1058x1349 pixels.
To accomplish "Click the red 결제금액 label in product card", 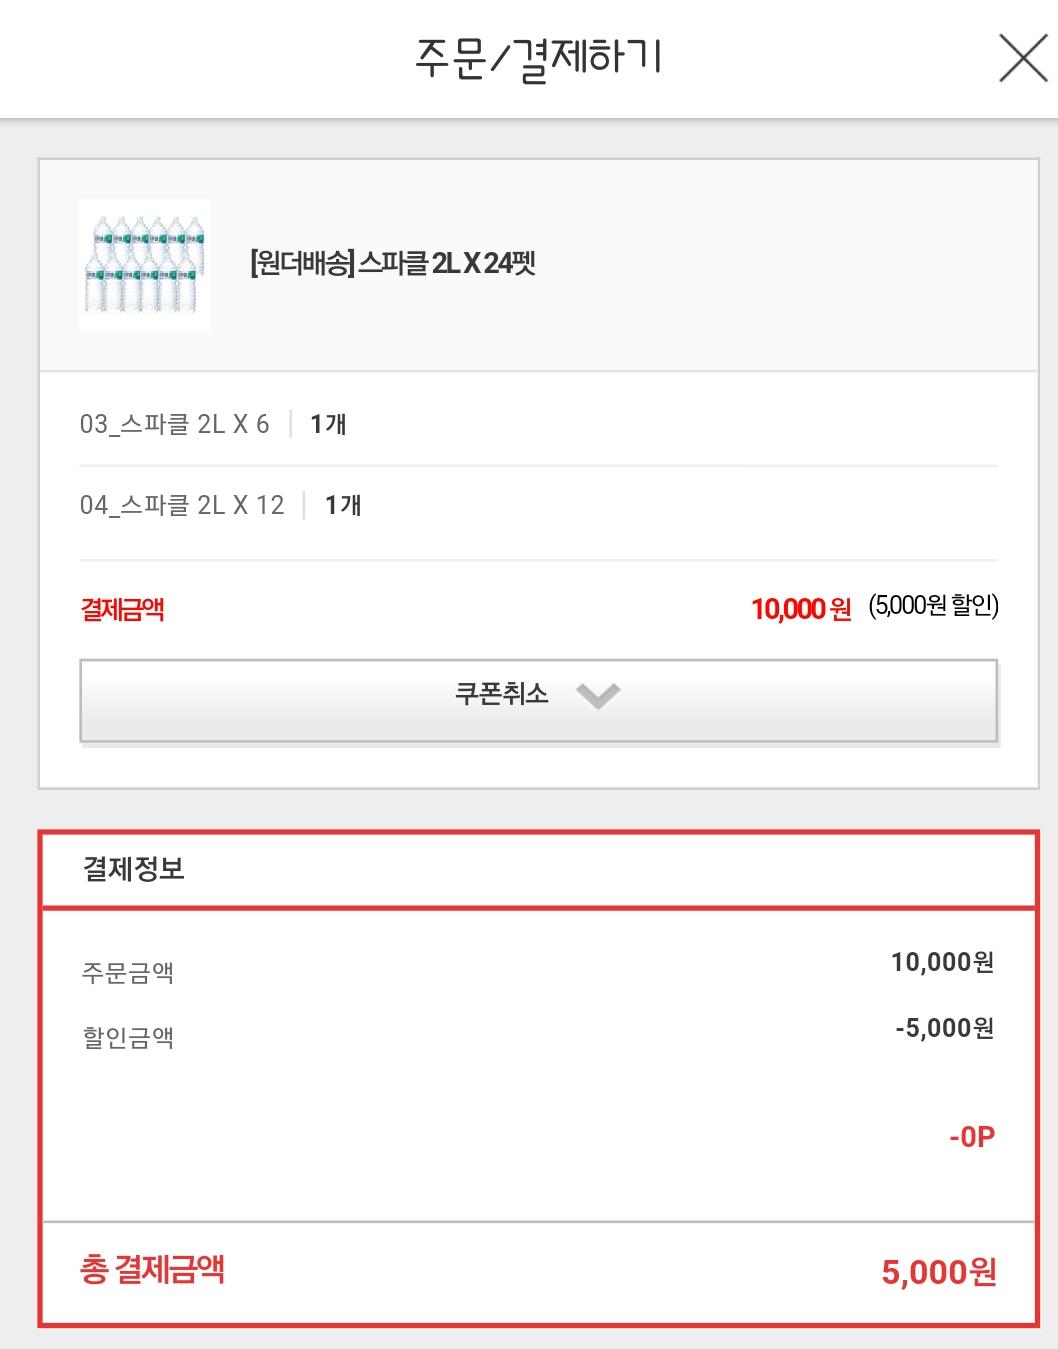I will [x=122, y=609].
